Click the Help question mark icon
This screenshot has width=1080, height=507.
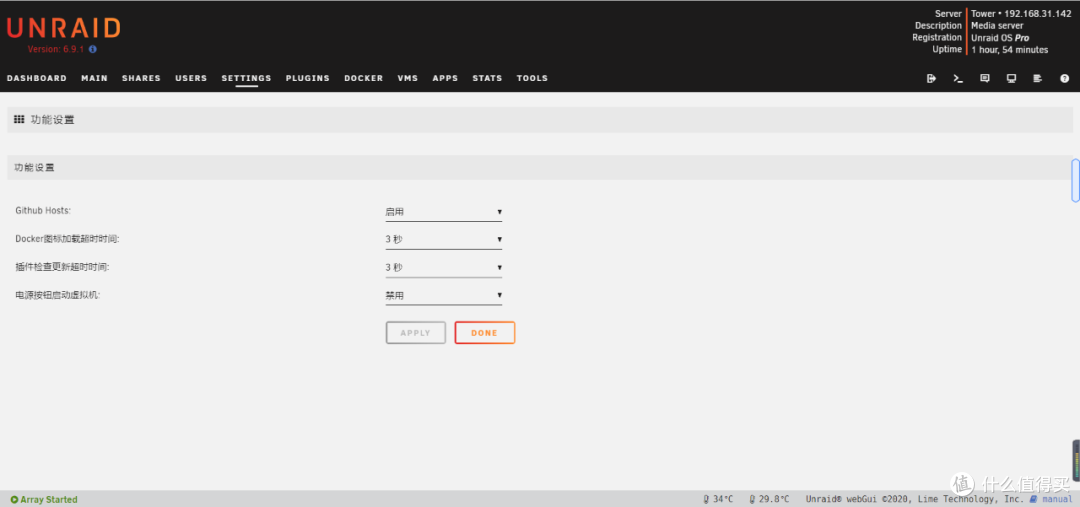[1064, 78]
